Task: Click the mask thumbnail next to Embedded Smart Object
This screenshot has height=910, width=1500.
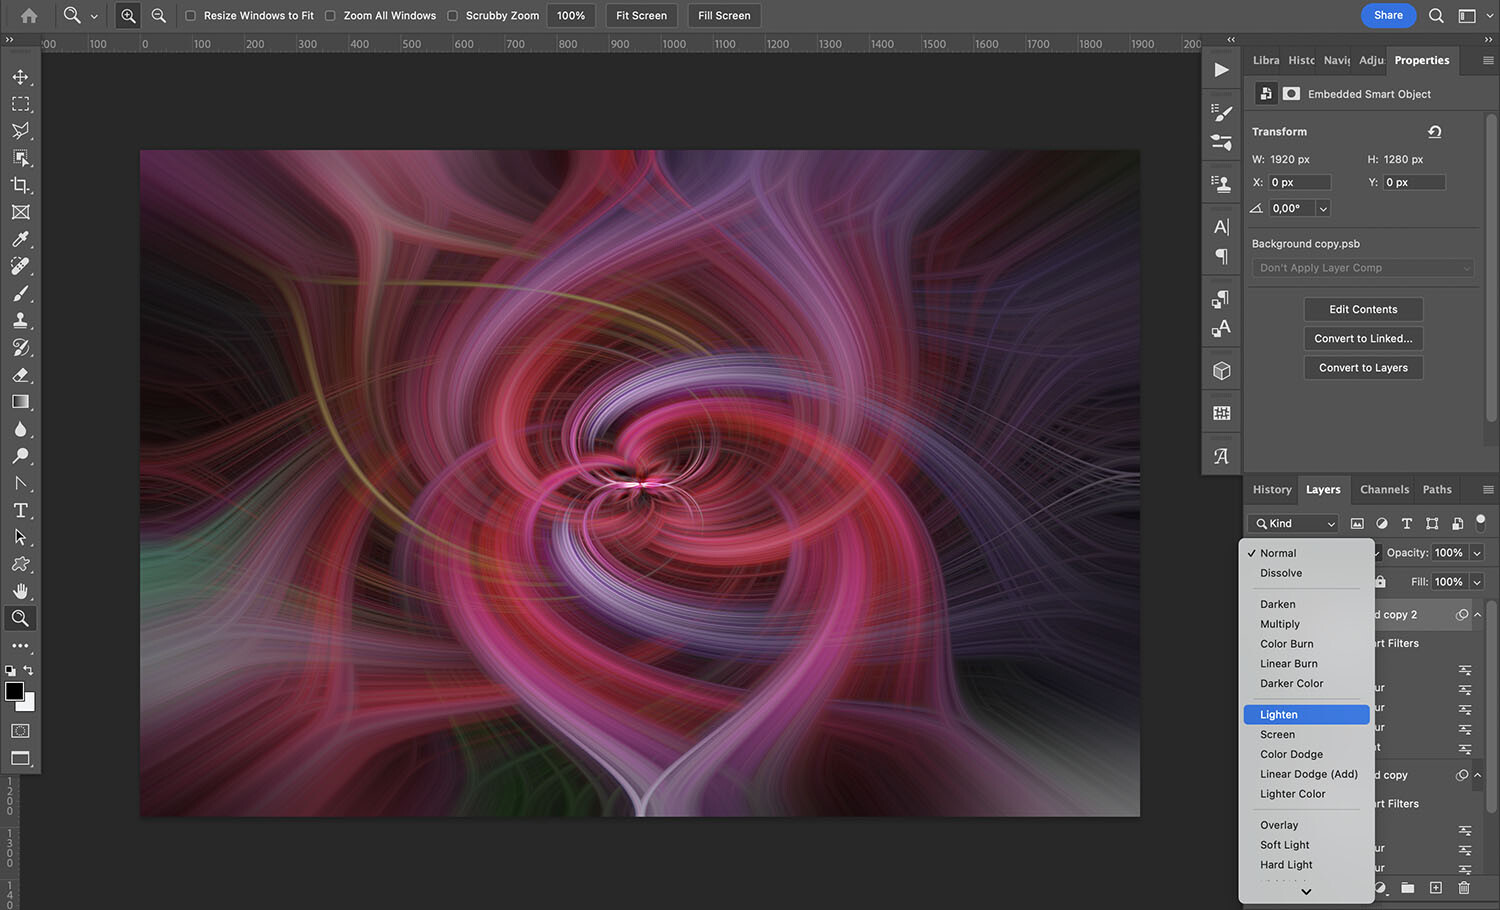Action: pyautogui.click(x=1291, y=93)
